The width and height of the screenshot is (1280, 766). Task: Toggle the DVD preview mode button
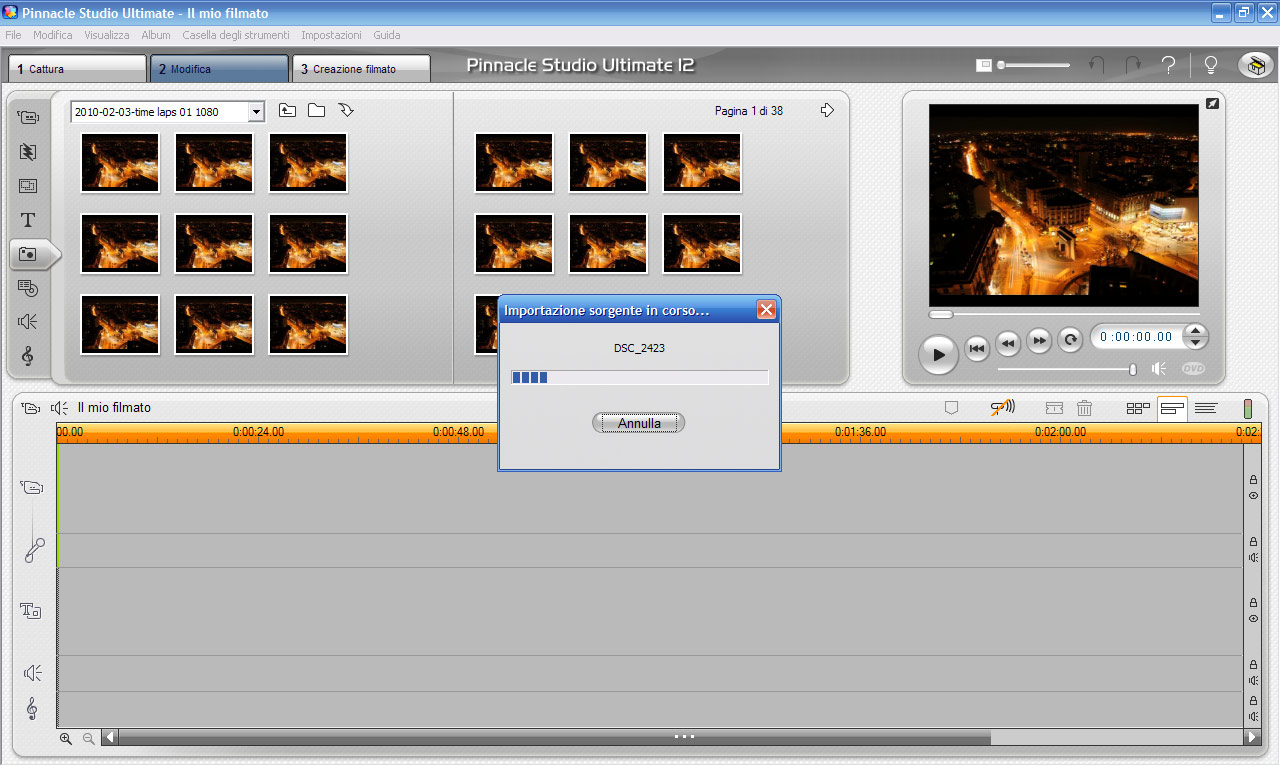click(1193, 368)
